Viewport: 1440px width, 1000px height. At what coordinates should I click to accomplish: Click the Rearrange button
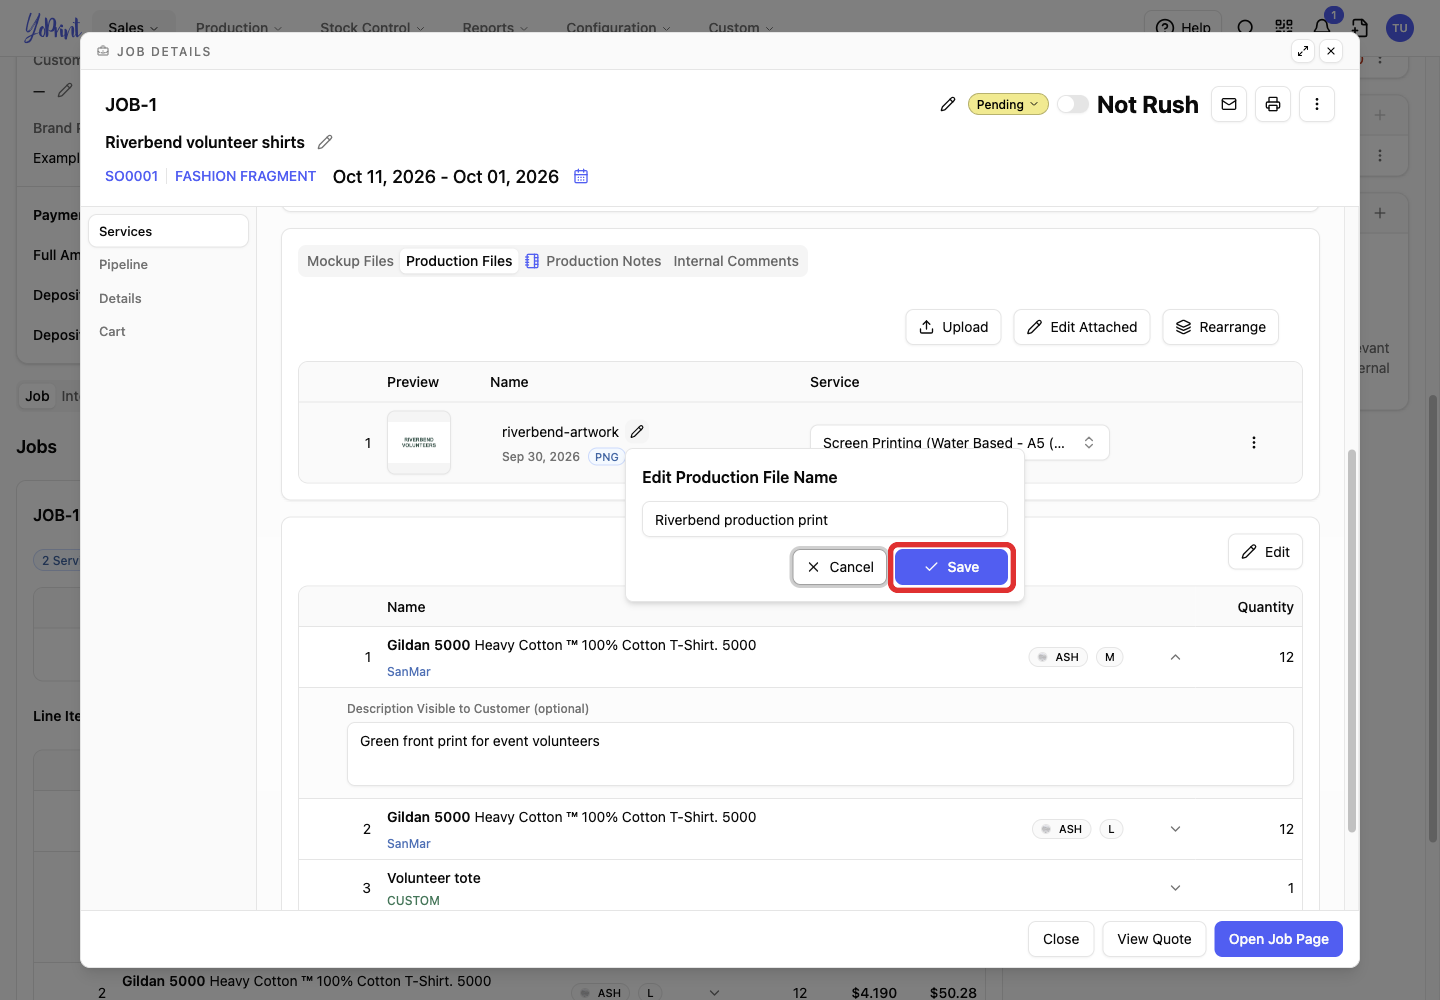click(1220, 327)
